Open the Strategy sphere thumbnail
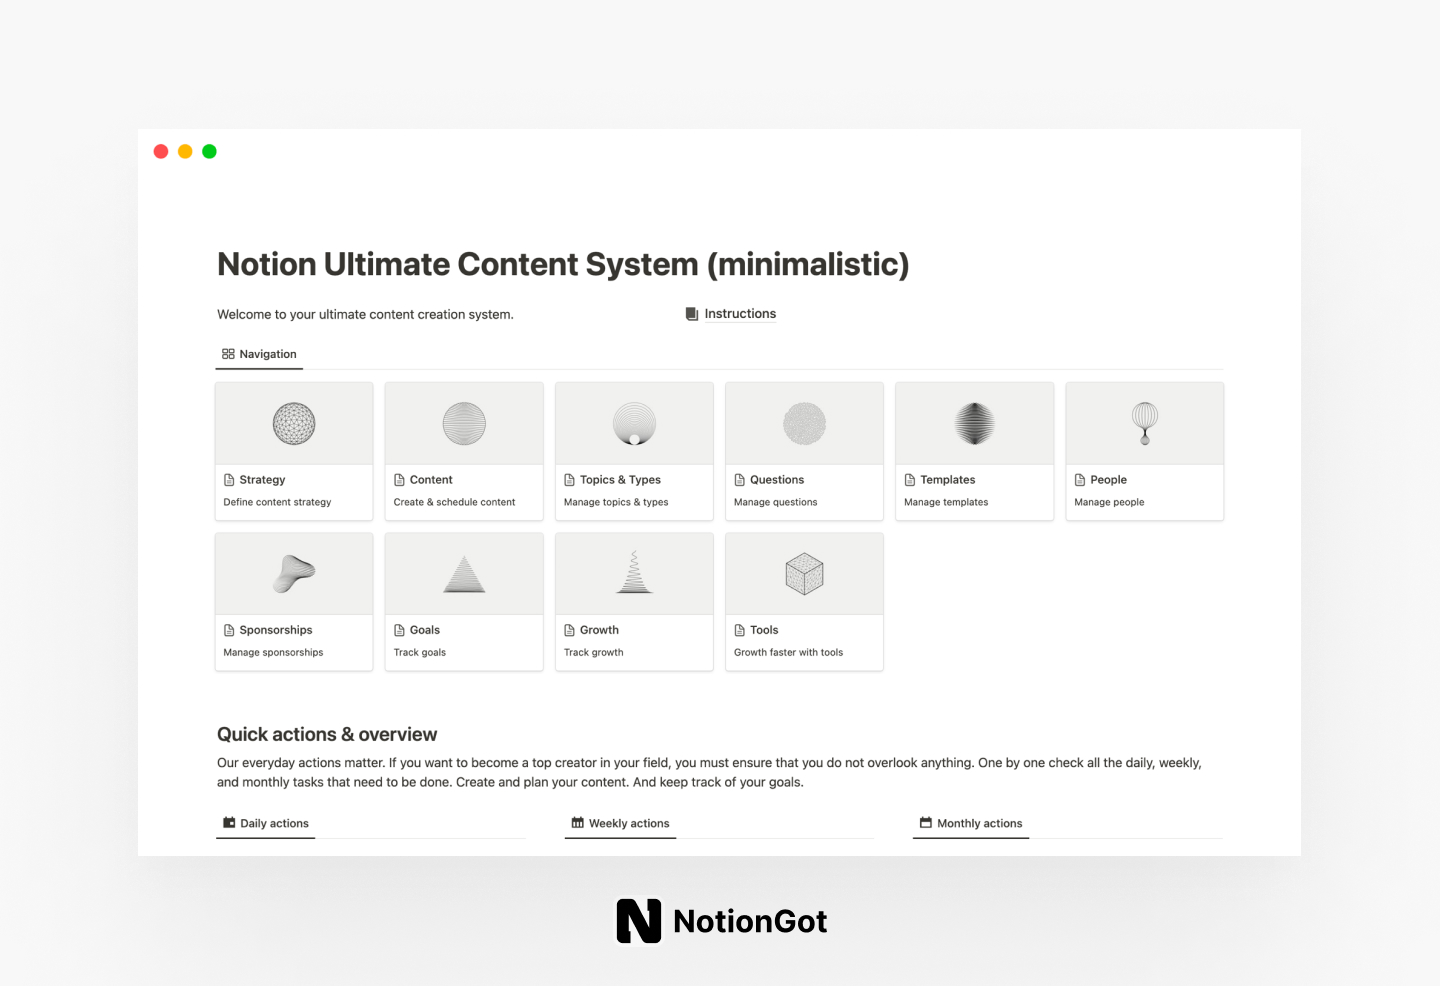 coord(293,423)
